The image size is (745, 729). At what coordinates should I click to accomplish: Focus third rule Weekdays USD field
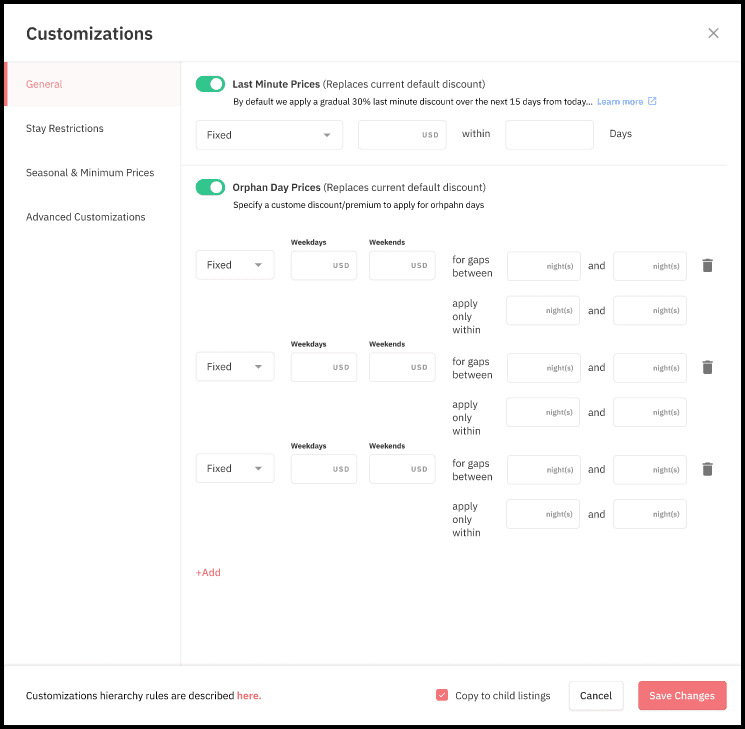pos(324,469)
